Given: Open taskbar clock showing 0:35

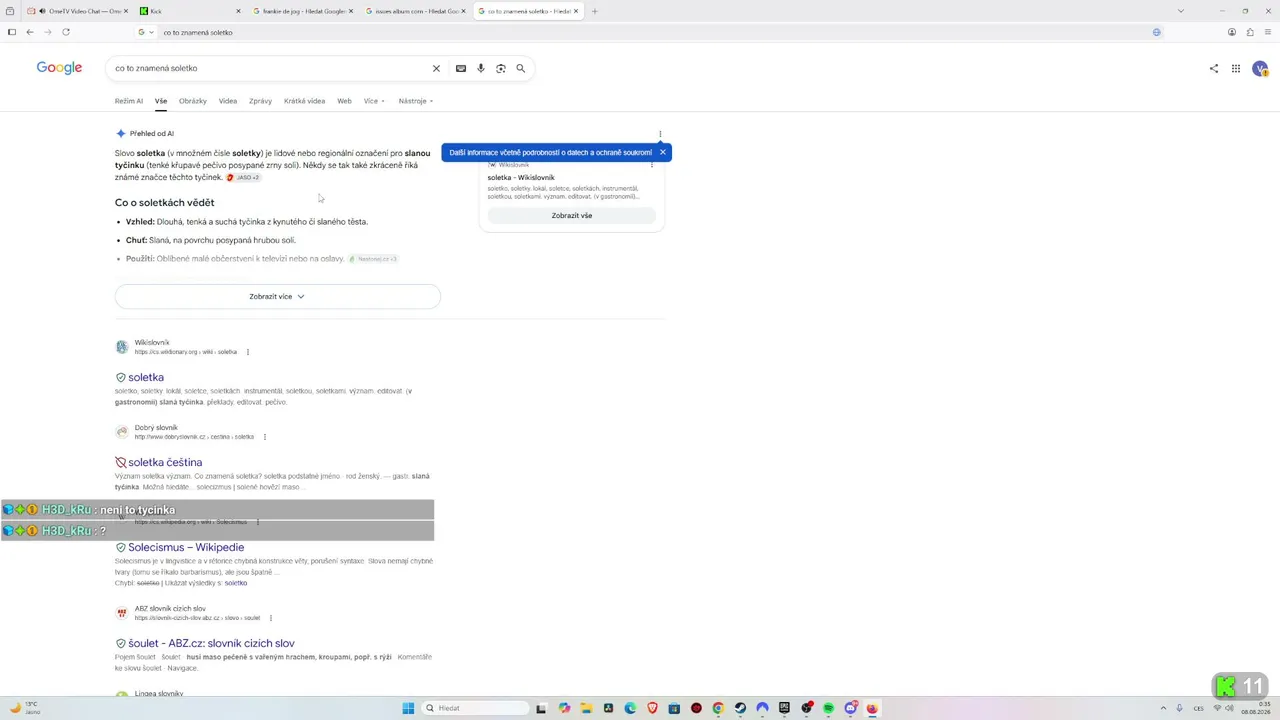Looking at the screenshot, I should point(1256,708).
